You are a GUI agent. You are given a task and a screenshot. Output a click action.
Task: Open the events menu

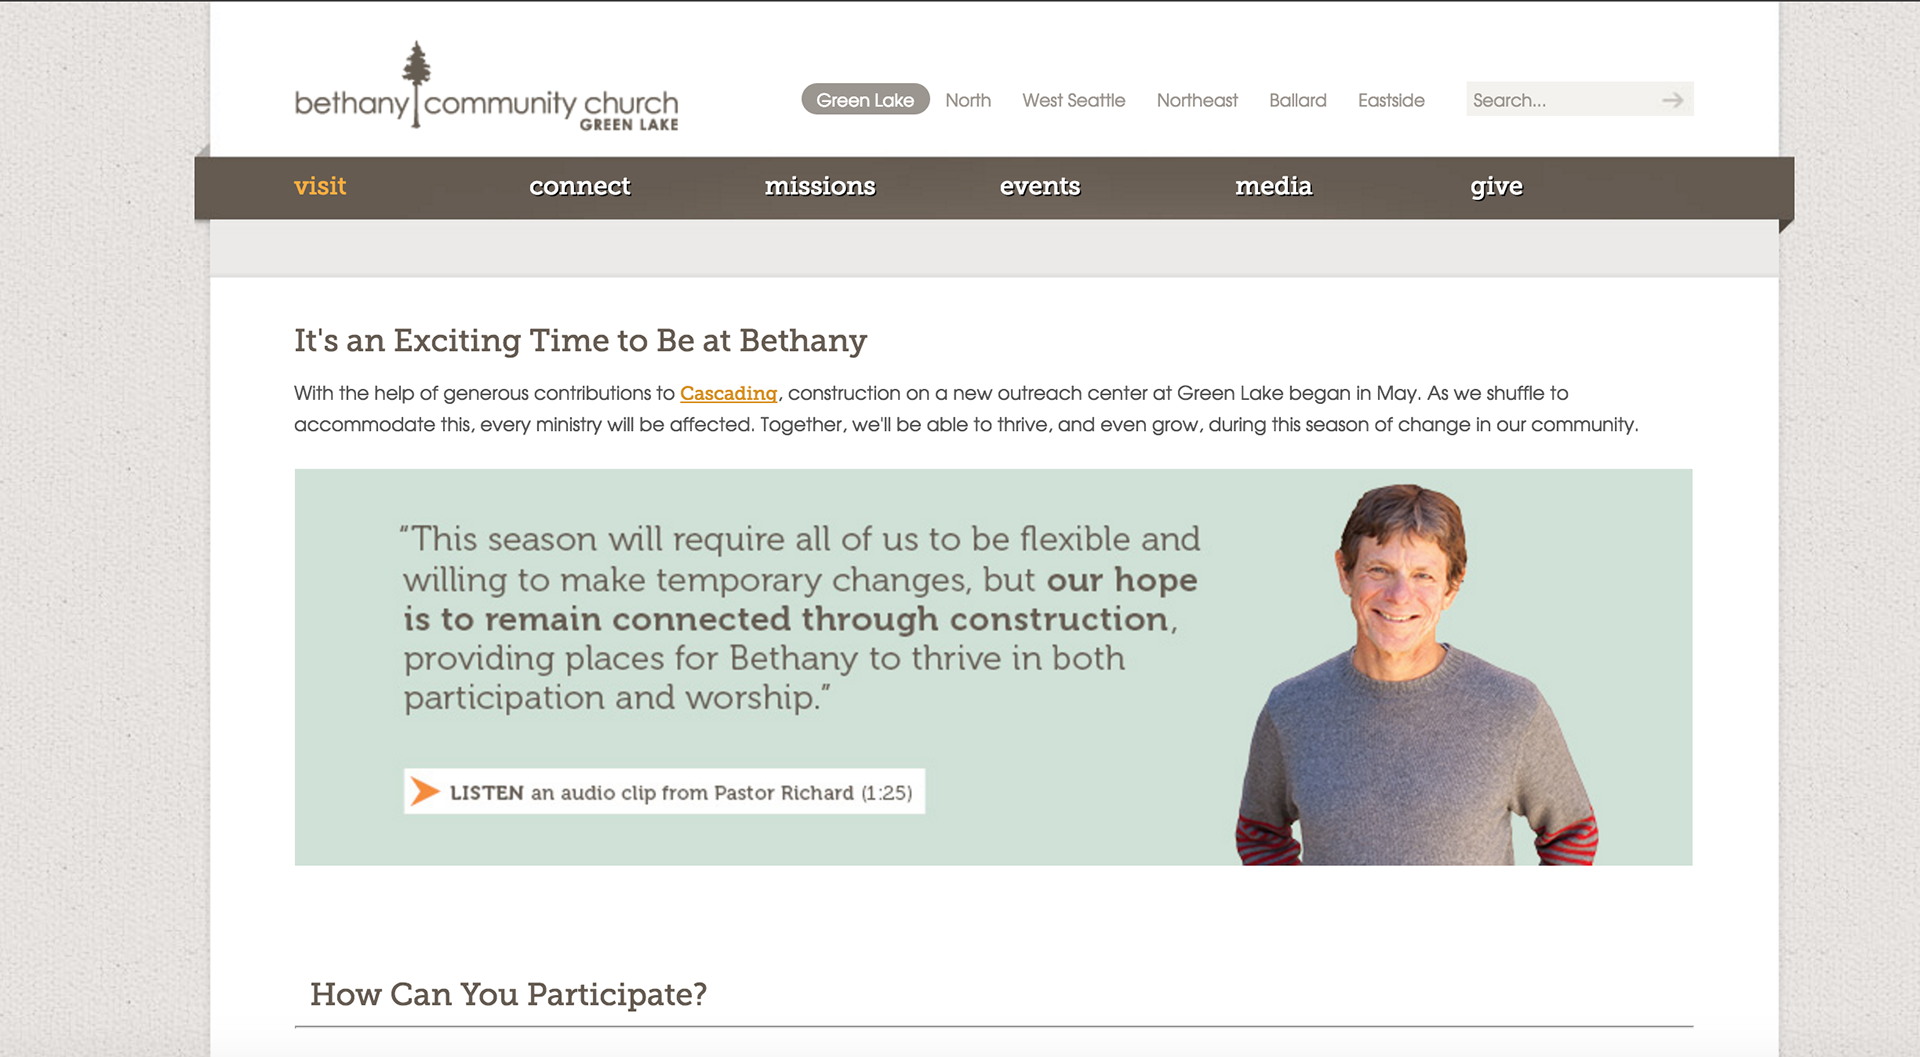pos(1040,186)
